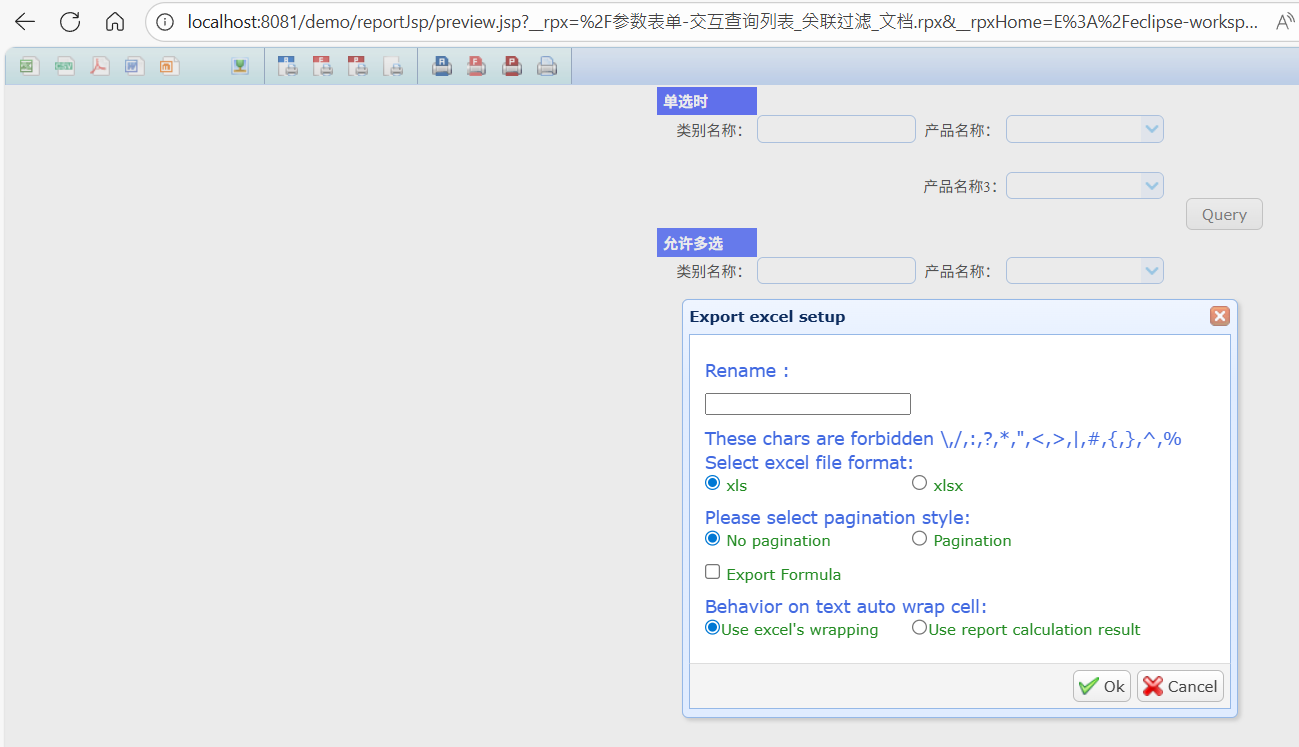
Task: Click the export to Excel toolbar icon
Action: click(x=29, y=67)
